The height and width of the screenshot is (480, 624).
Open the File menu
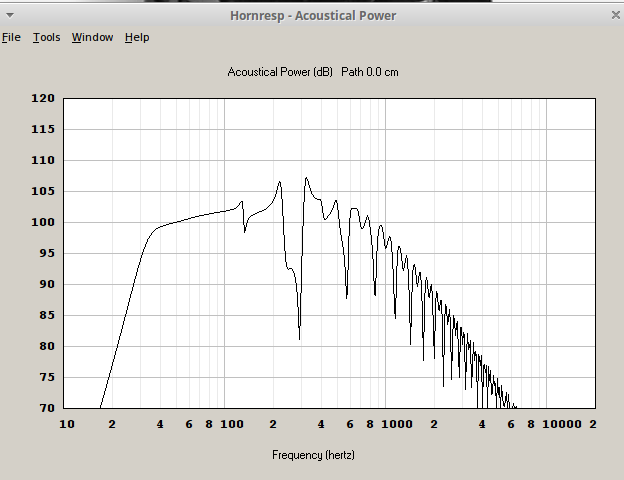point(11,37)
